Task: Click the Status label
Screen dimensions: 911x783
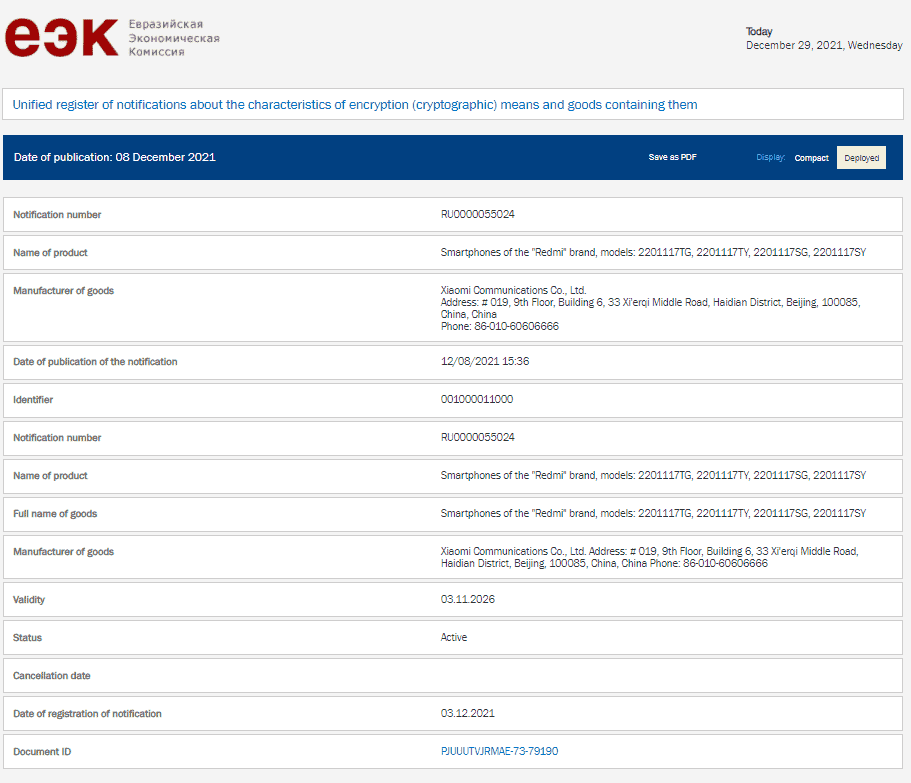Action: [x=27, y=638]
